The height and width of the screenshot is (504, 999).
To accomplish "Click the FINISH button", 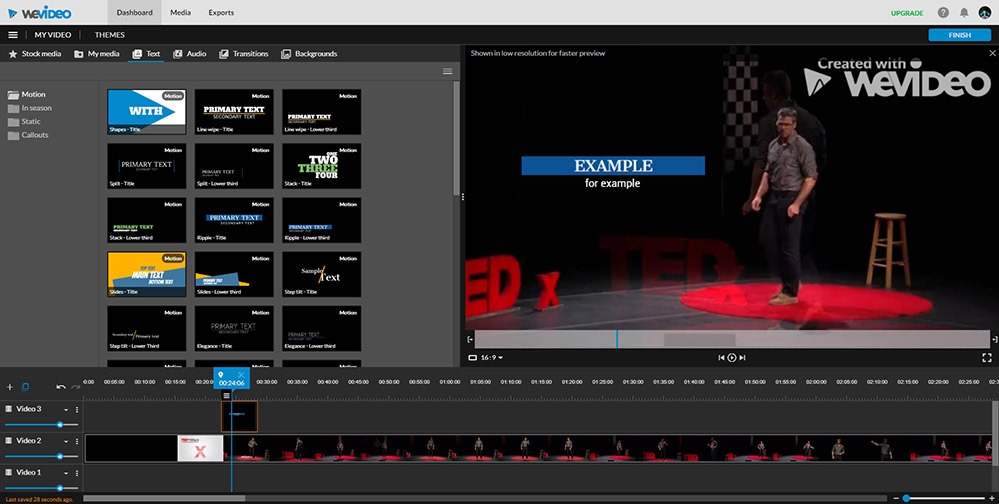I will (x=959, y=35).
